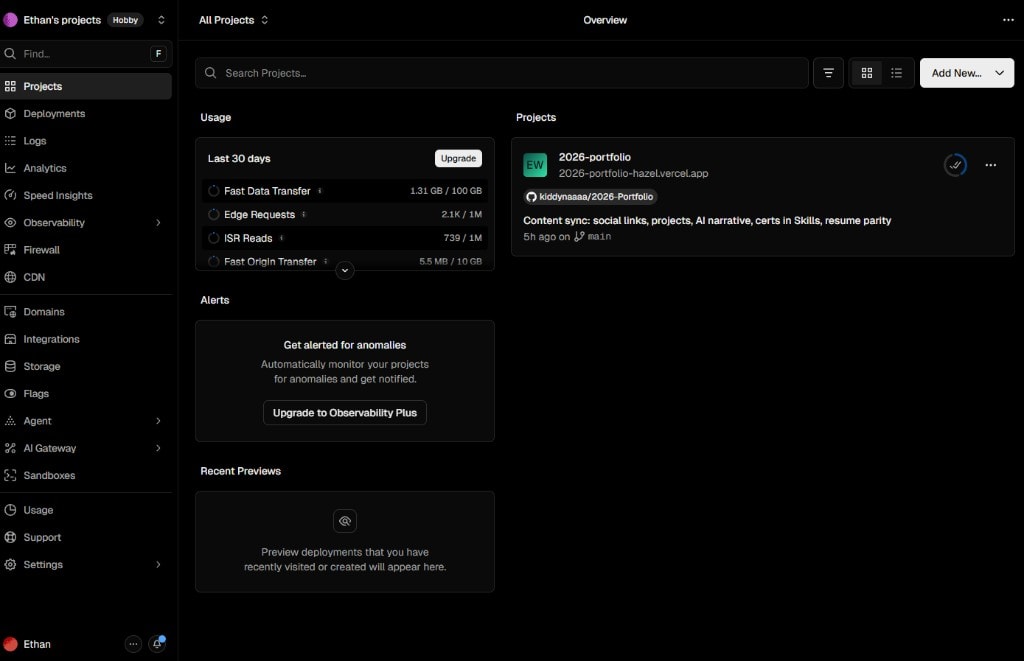1024x661 pixels.
Task: Click the AI Gateway icon
Action: pos(10,449)
